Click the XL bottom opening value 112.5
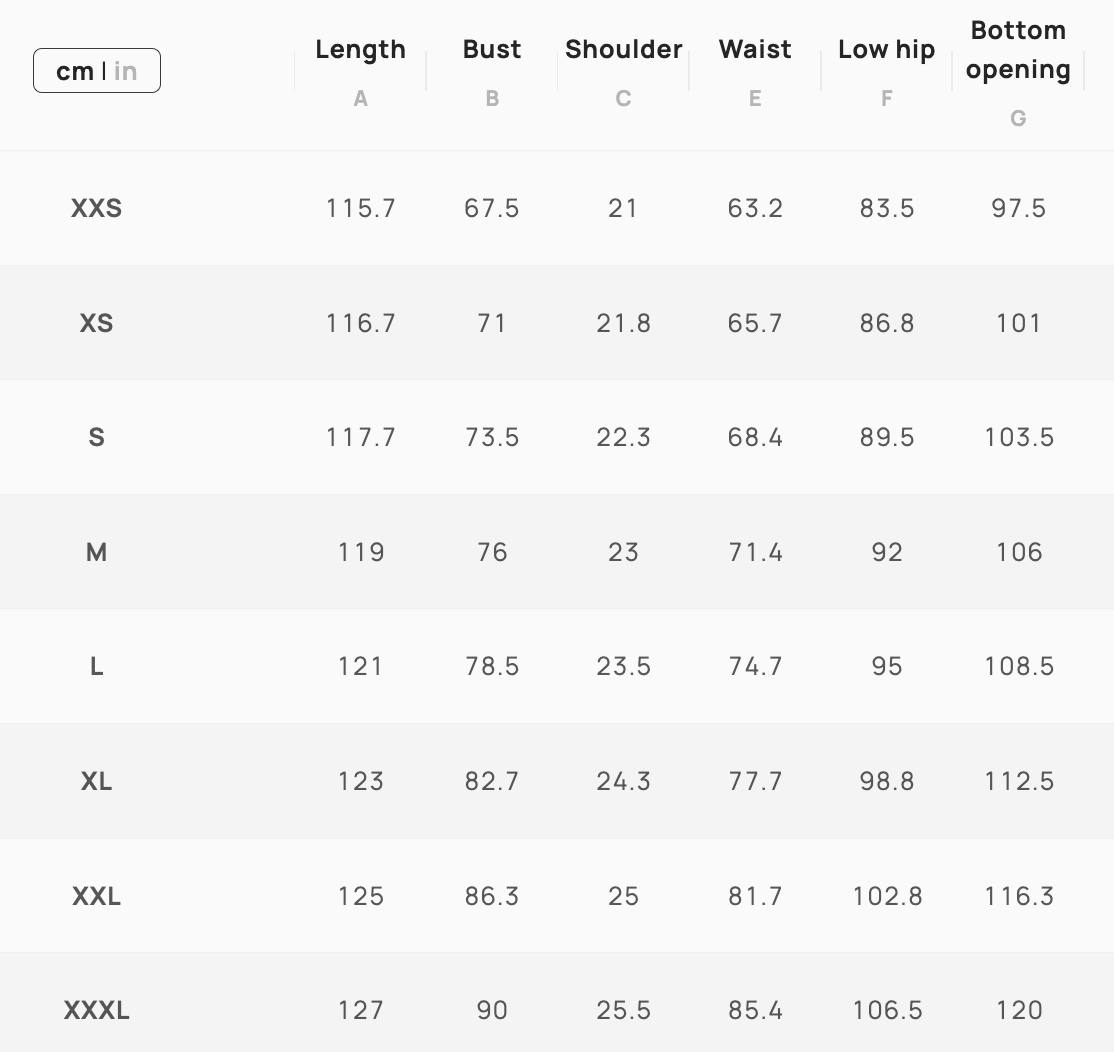1114x1052 pixels. tap(1018, 781)
